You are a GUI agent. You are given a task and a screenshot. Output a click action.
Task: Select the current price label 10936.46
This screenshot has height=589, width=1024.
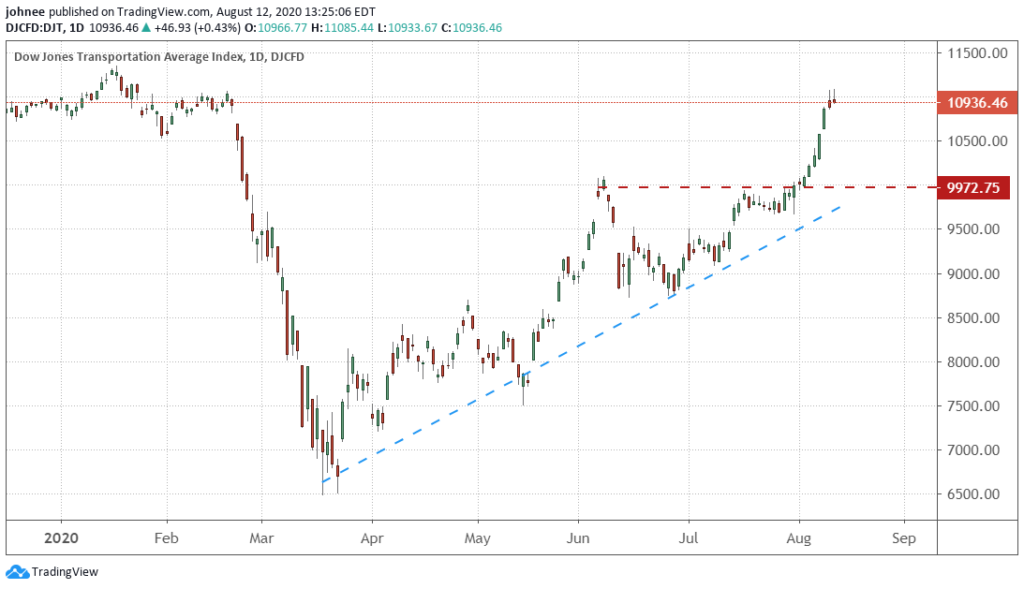[x=975, y=102]
